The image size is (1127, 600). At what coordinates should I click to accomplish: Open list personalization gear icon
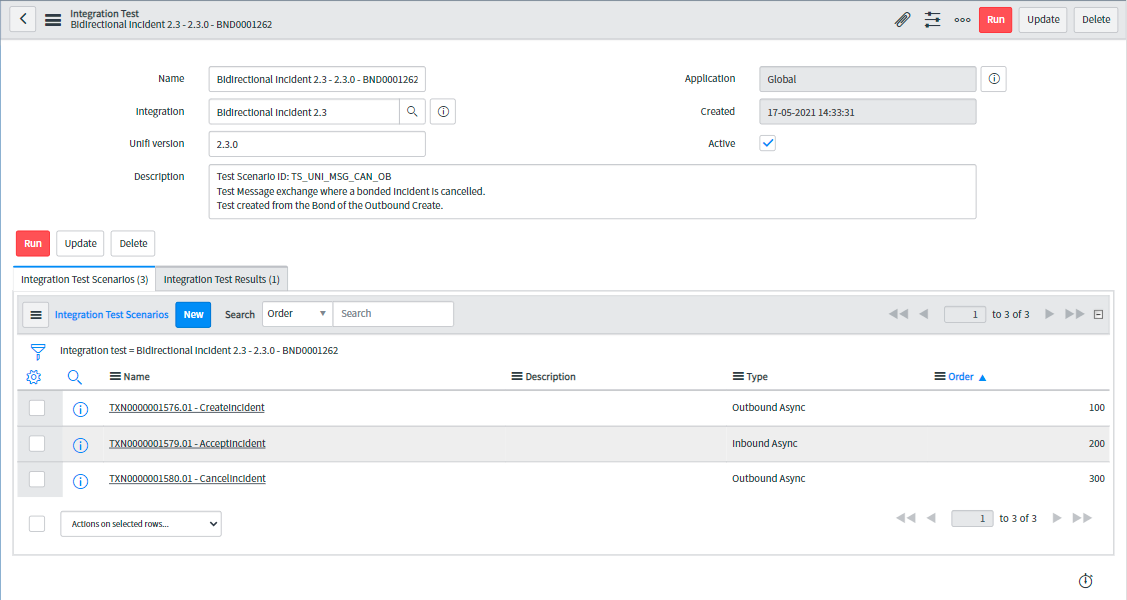pos(34,377)
